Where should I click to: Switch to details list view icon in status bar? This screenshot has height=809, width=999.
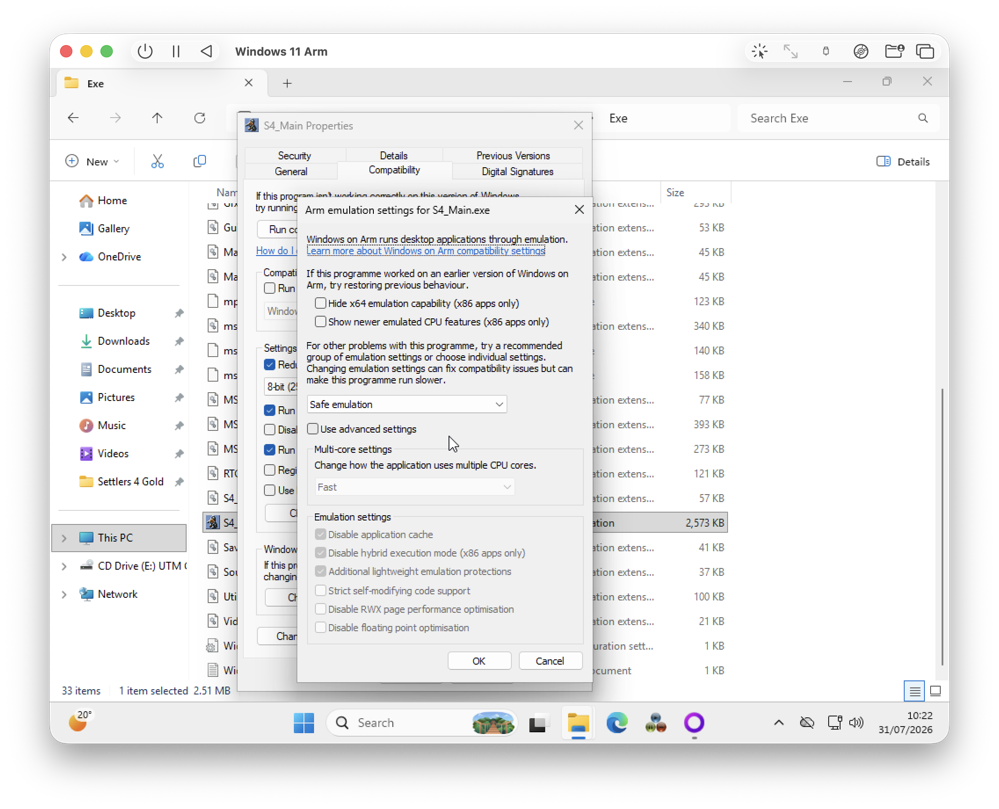click(x=914, y=691)
